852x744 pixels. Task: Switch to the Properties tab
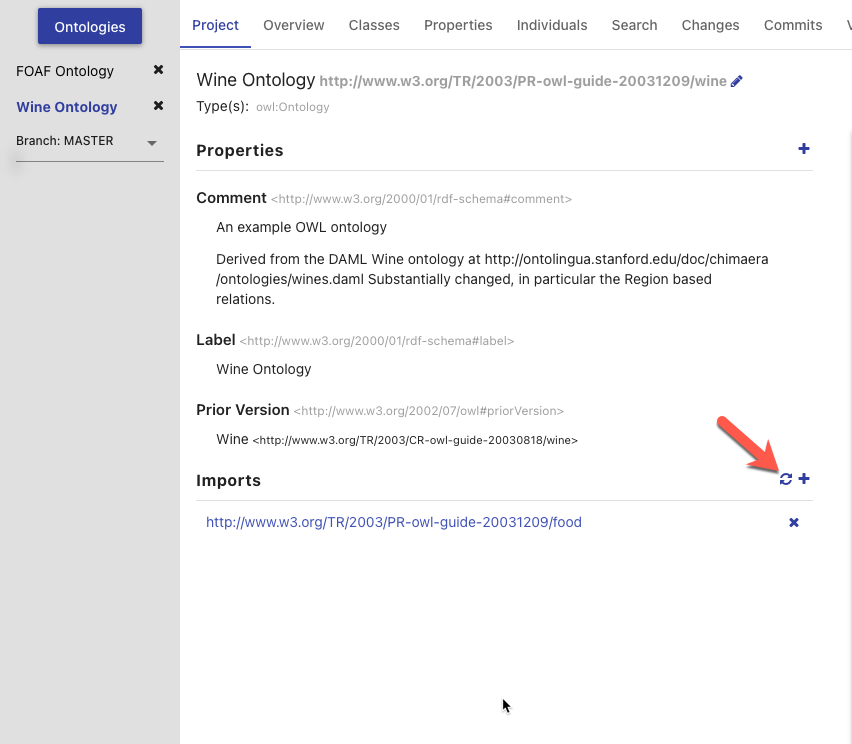click(458, 25)
